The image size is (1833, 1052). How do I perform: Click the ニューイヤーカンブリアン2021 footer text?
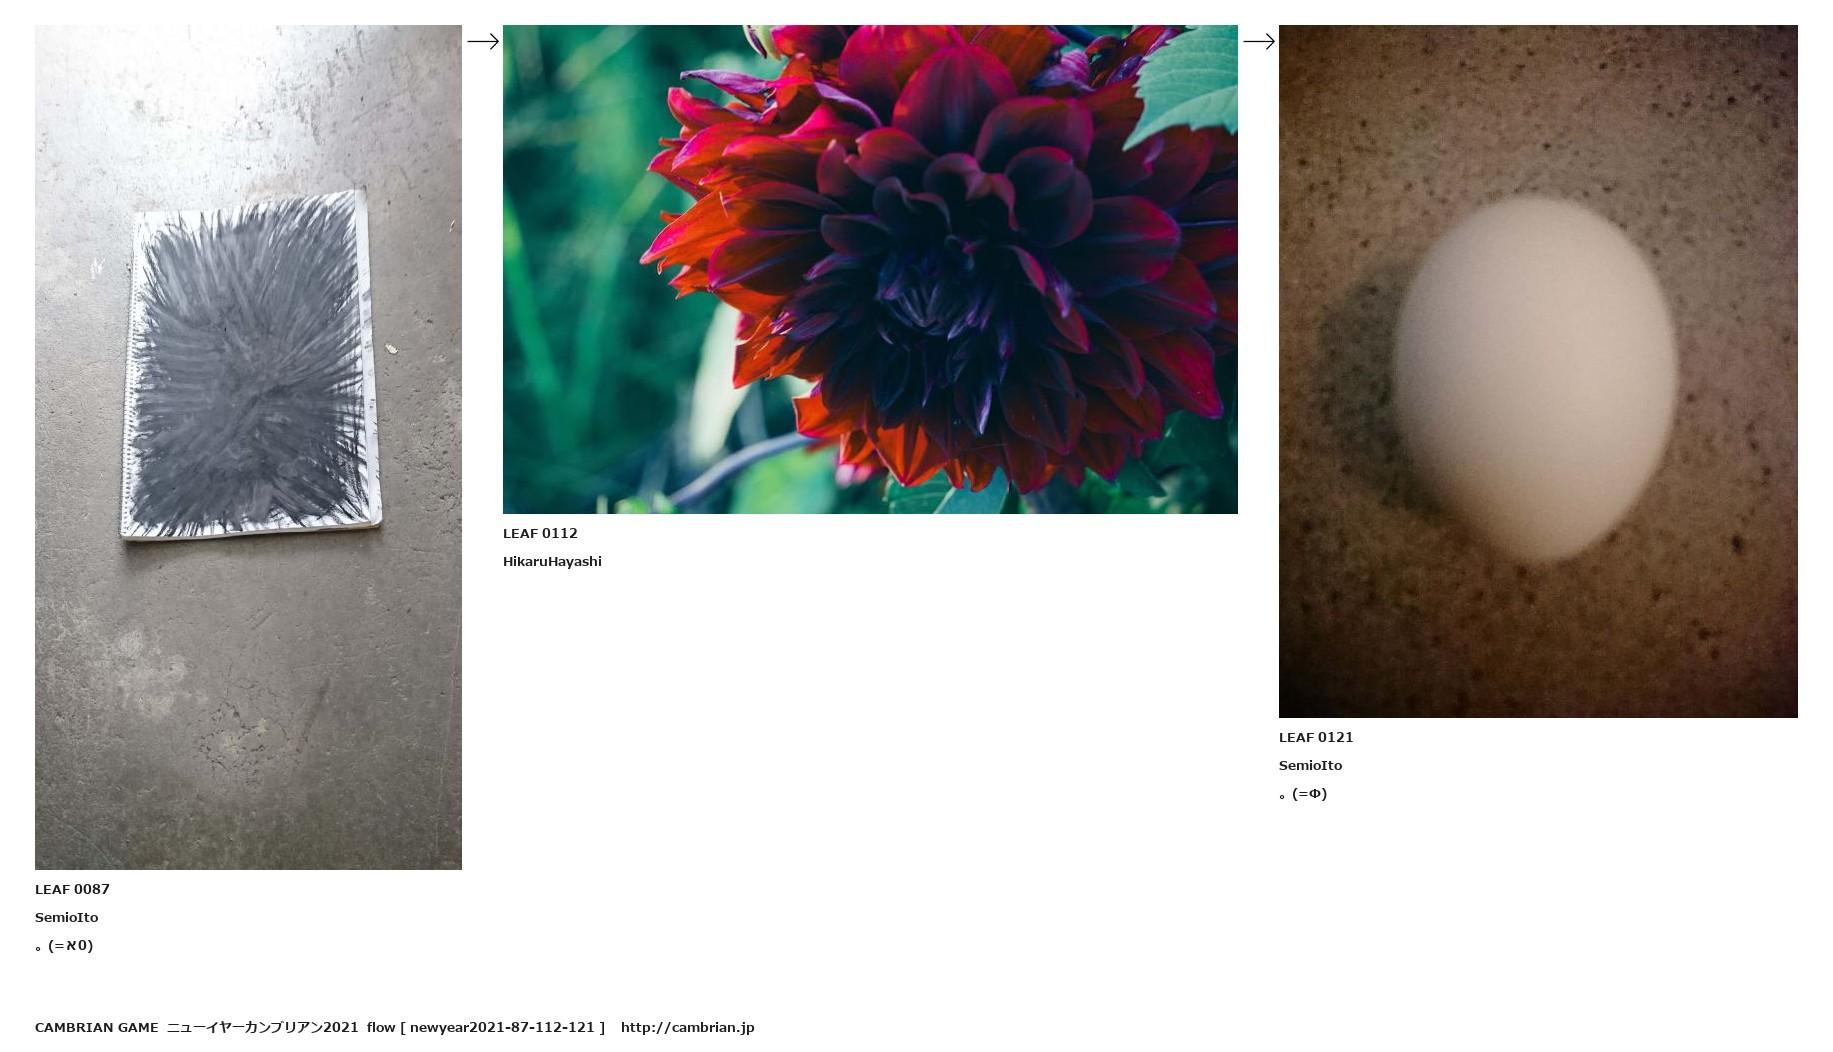coord(262,1027)
